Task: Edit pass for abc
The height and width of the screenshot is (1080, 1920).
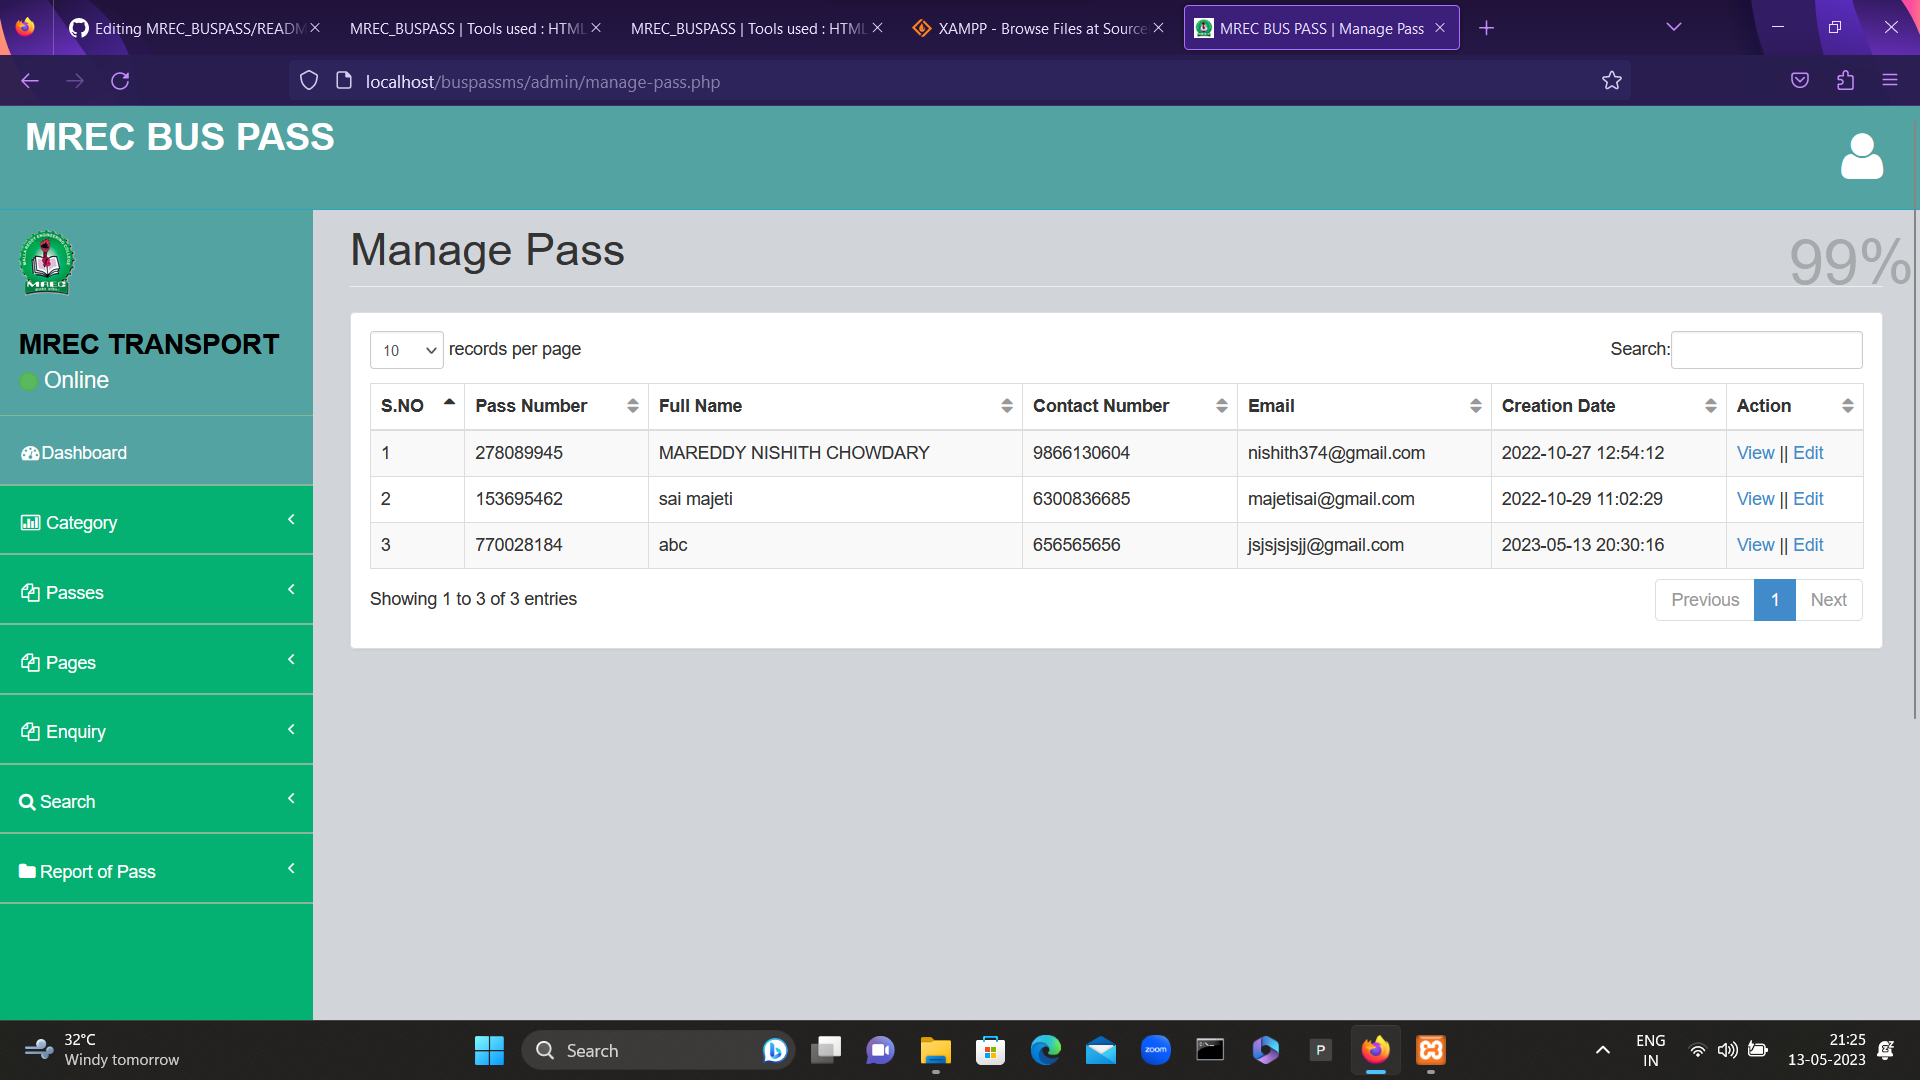Action: pyautogui.click(x=1808, y=545)
